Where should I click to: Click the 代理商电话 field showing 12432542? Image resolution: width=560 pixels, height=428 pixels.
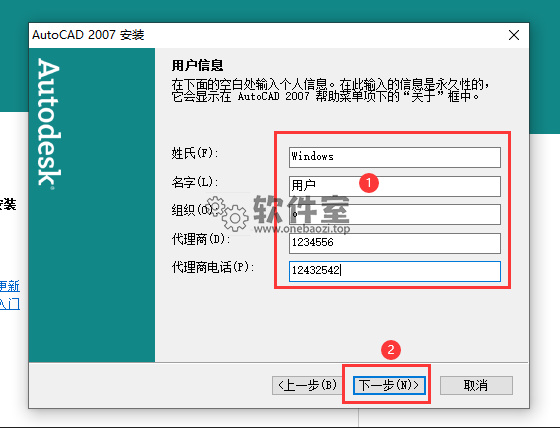(395, 271)
